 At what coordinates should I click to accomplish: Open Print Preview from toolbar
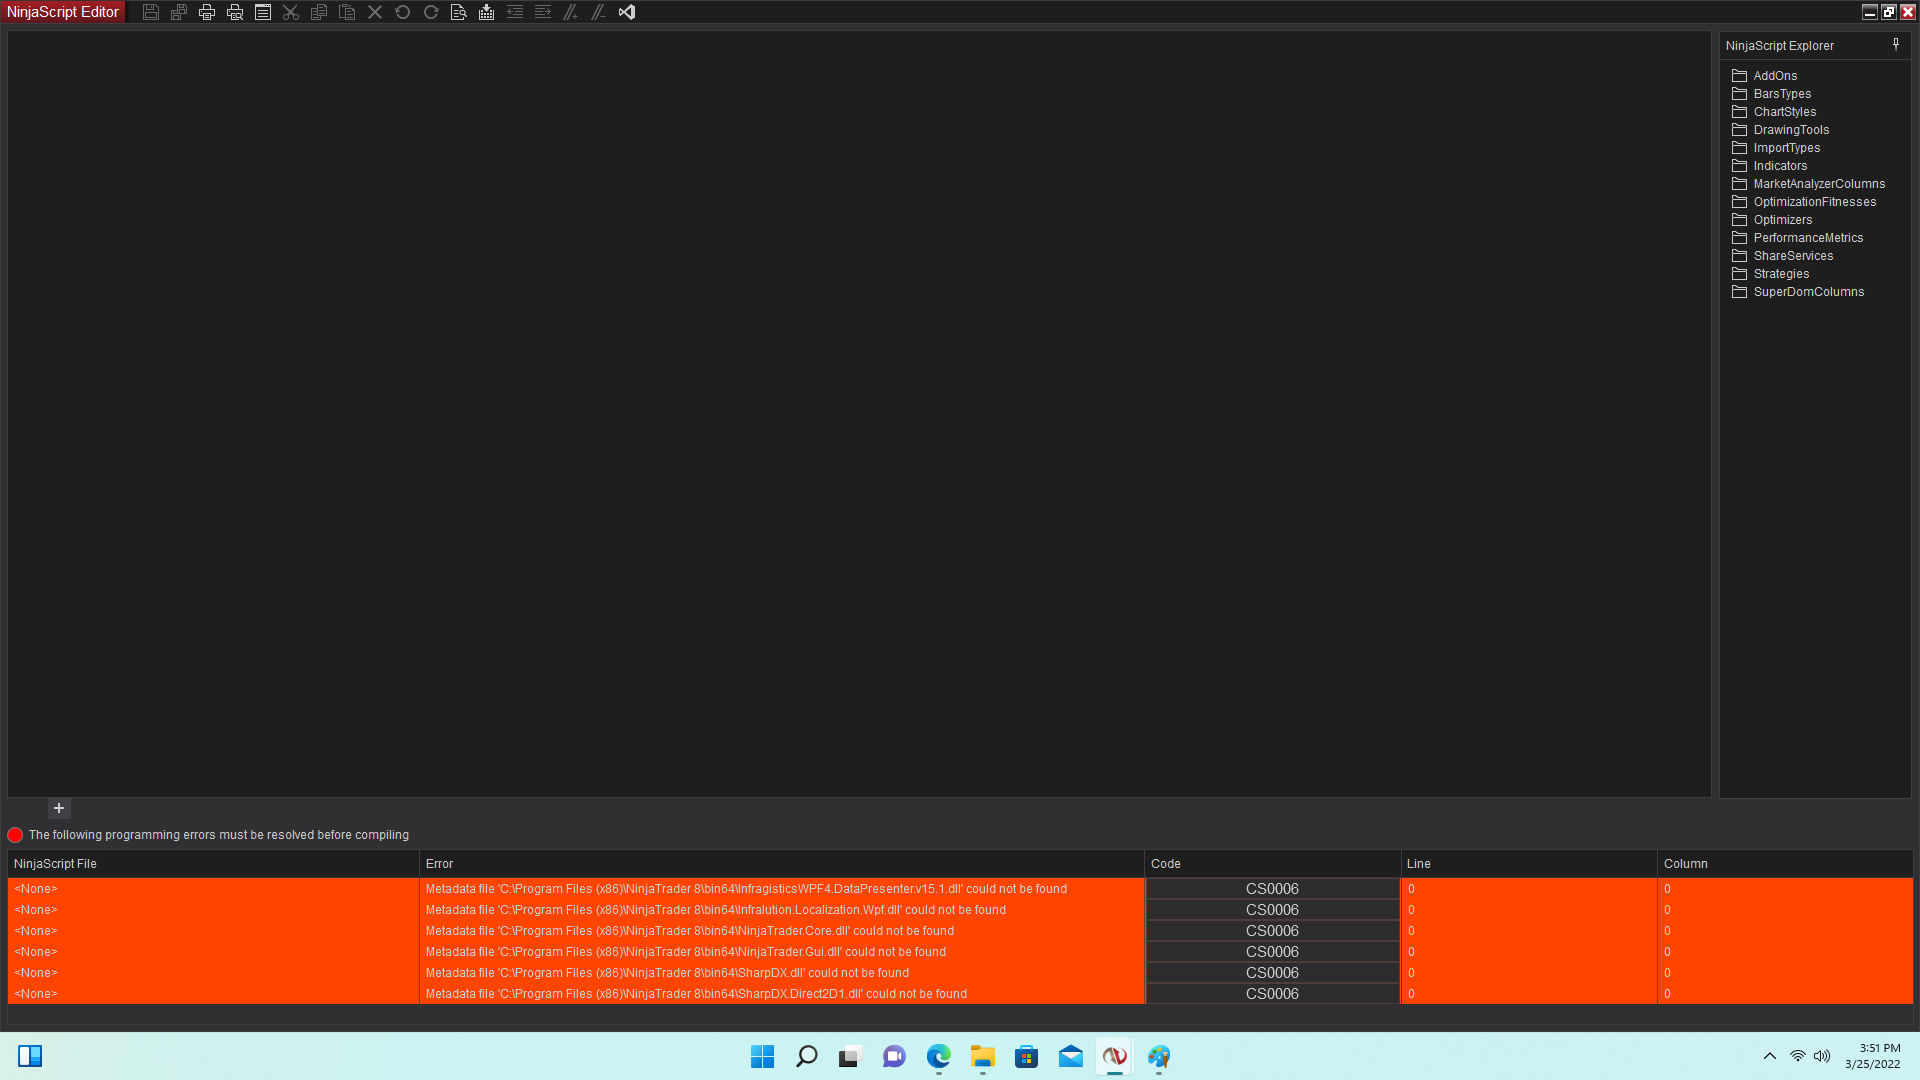tap(235, 12)
